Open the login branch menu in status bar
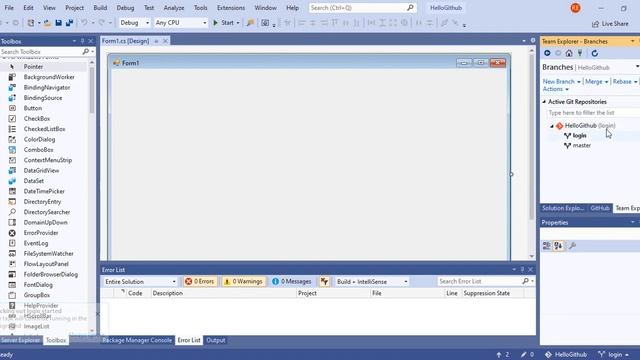 click(x=613, y=355)
